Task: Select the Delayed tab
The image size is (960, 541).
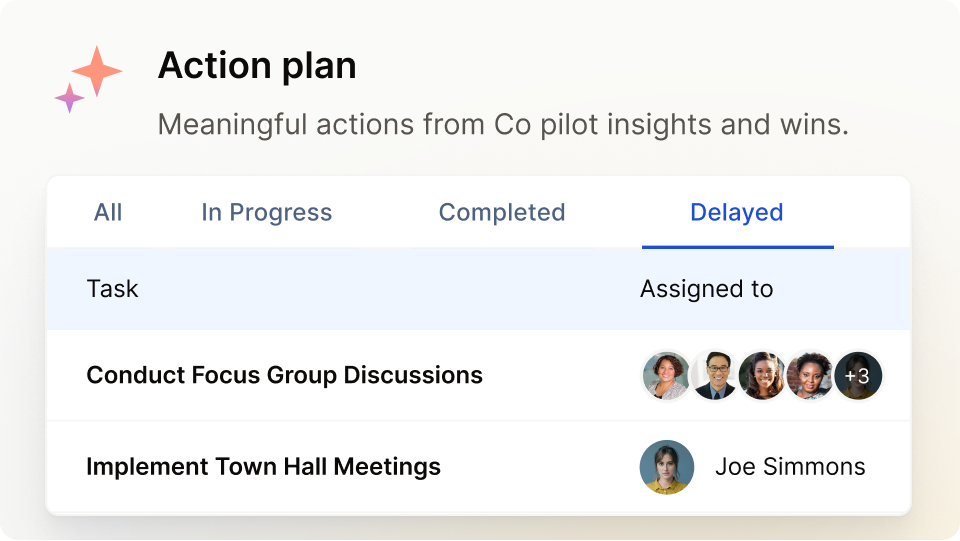Action: (737, 212)
